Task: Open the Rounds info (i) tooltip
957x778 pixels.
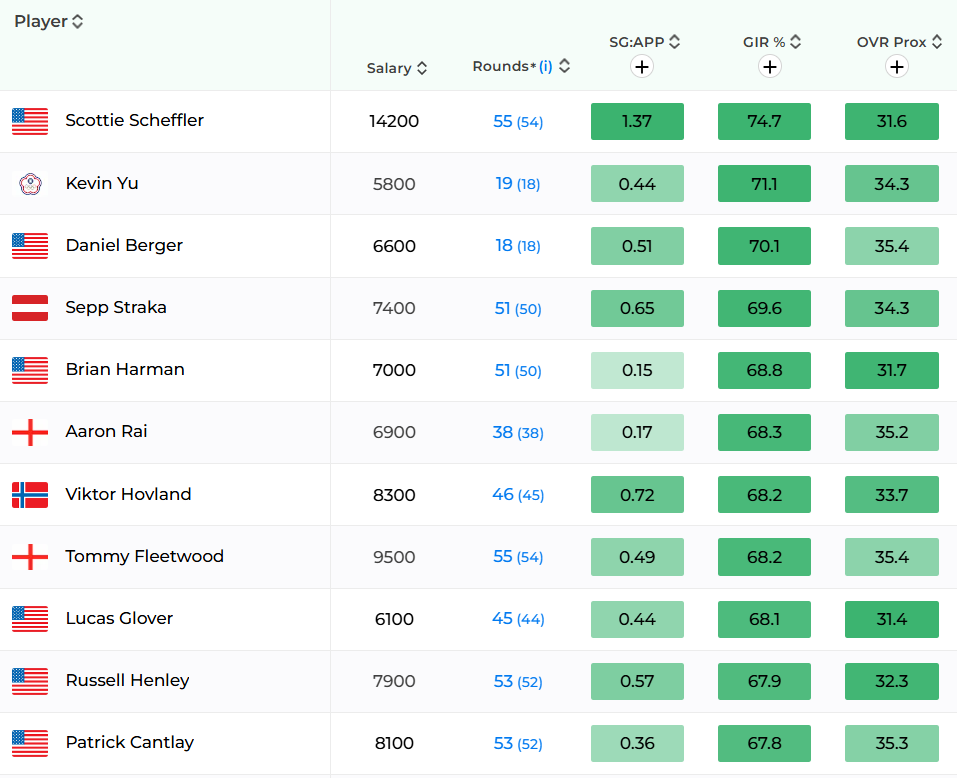Action: [x=546, y=66]
